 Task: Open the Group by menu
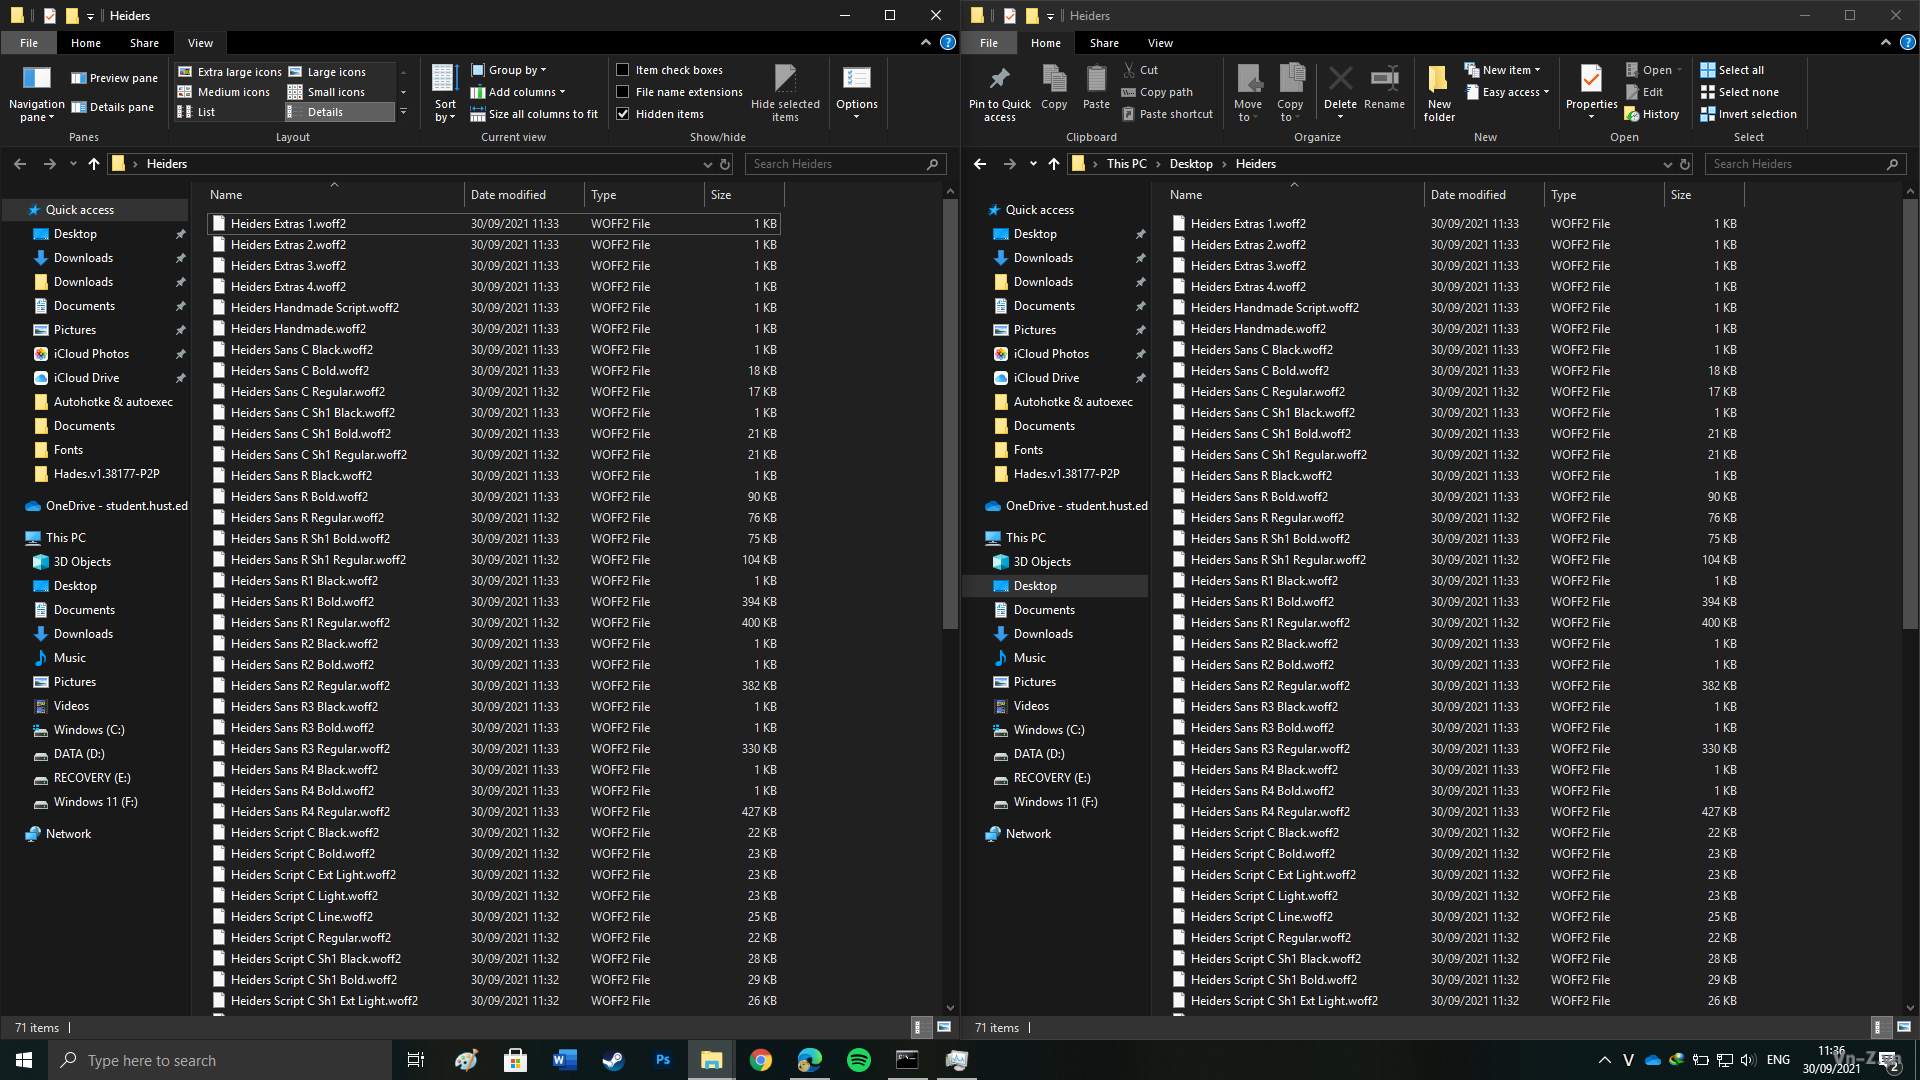509,70
